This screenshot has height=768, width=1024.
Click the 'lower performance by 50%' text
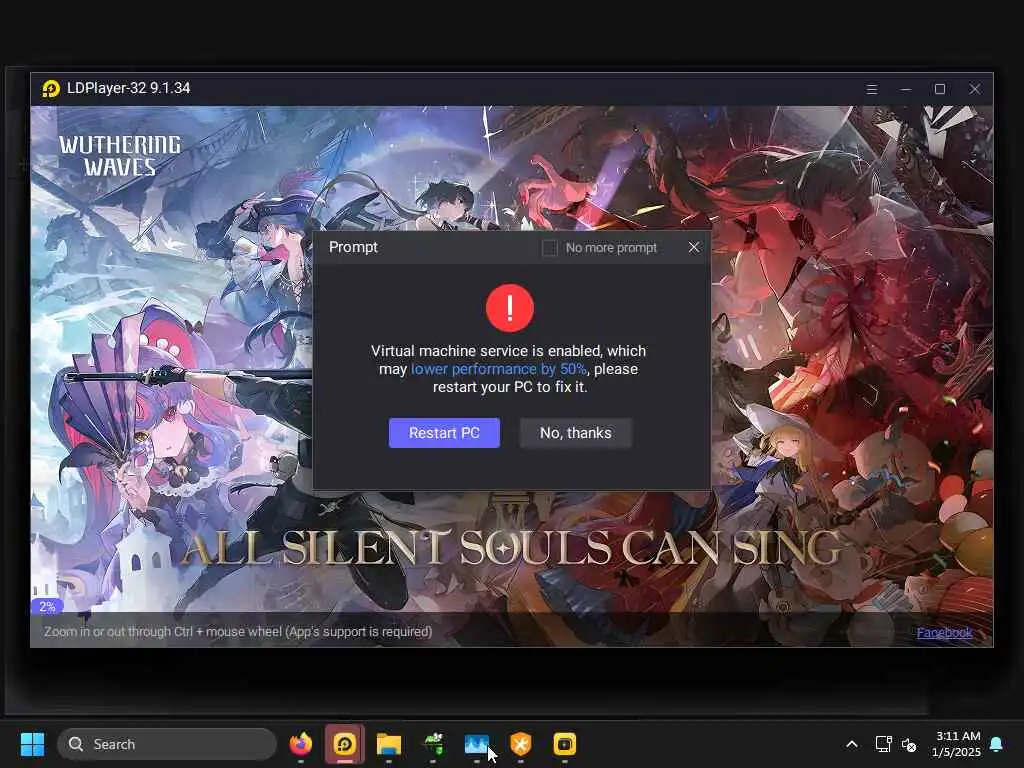[498, 369]
